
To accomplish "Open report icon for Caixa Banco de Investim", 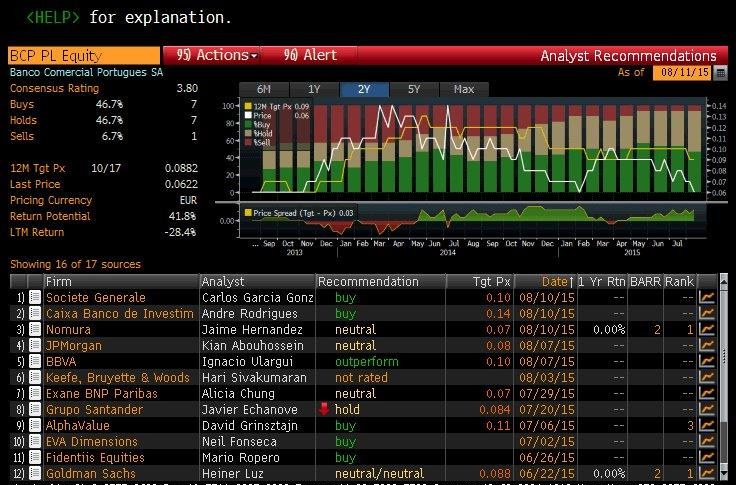I will tap(35, 313).
